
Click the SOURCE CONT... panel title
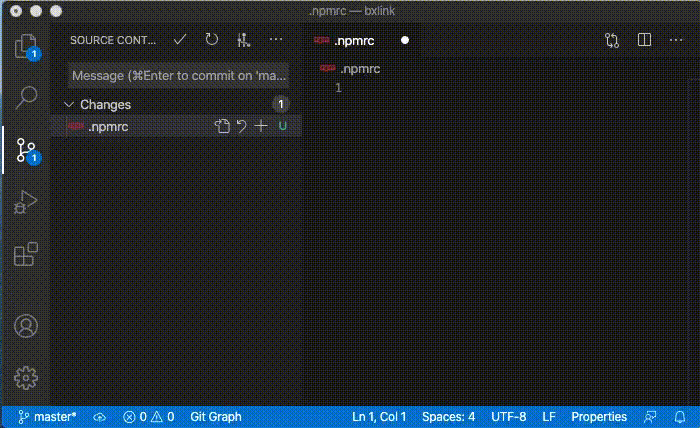tap(113, 40)
